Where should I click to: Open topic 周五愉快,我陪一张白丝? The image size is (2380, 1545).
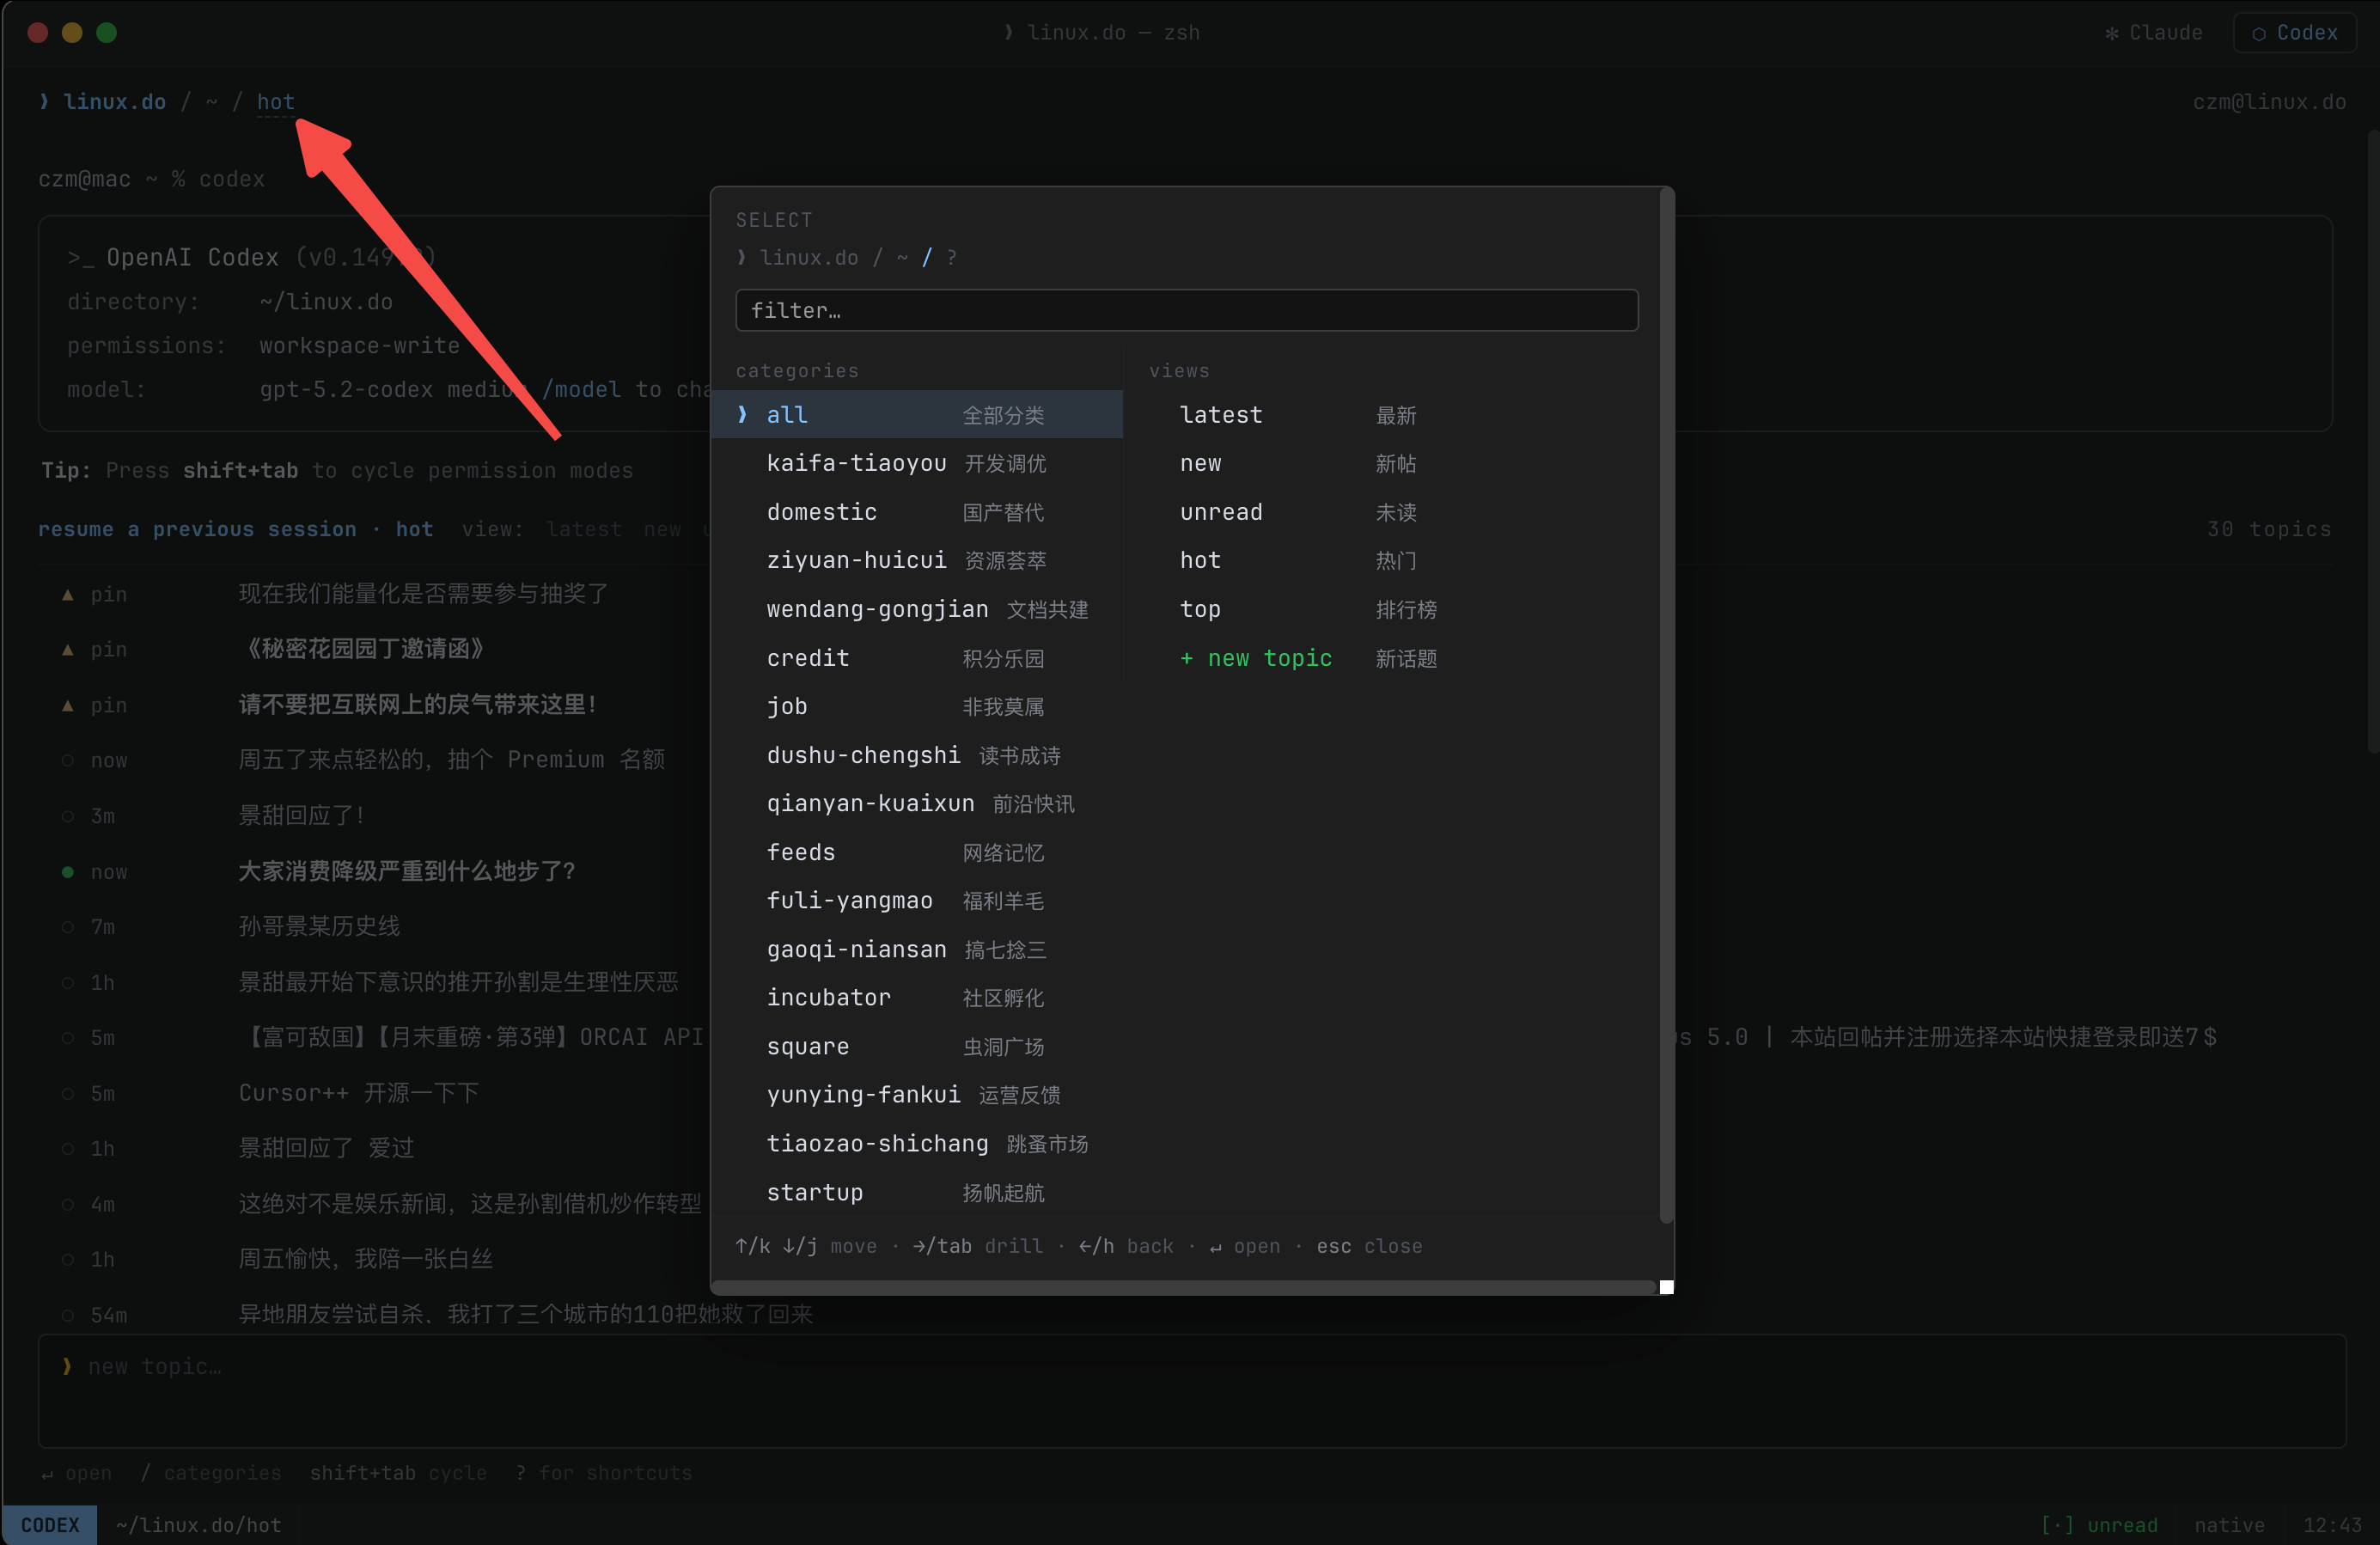365,1259
